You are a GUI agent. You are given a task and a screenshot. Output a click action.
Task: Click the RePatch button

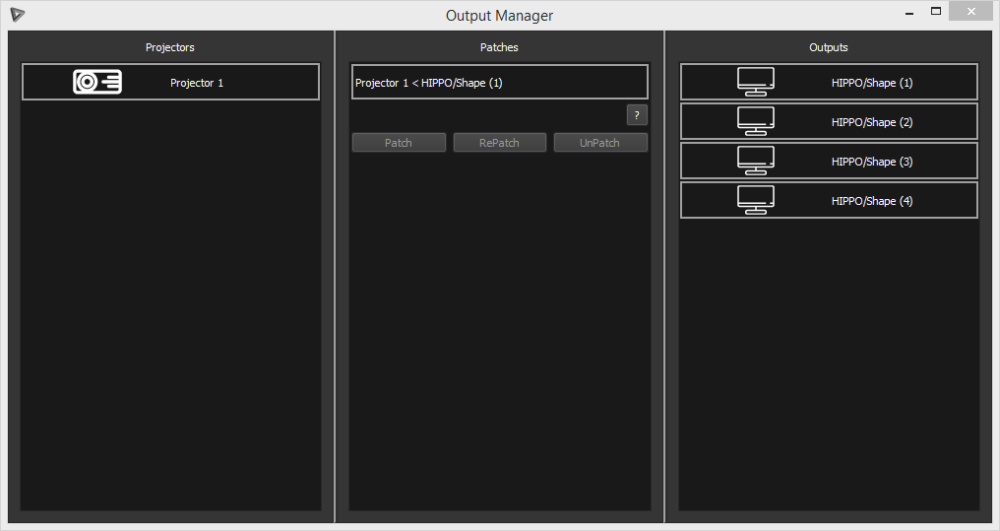coord(499,143)
